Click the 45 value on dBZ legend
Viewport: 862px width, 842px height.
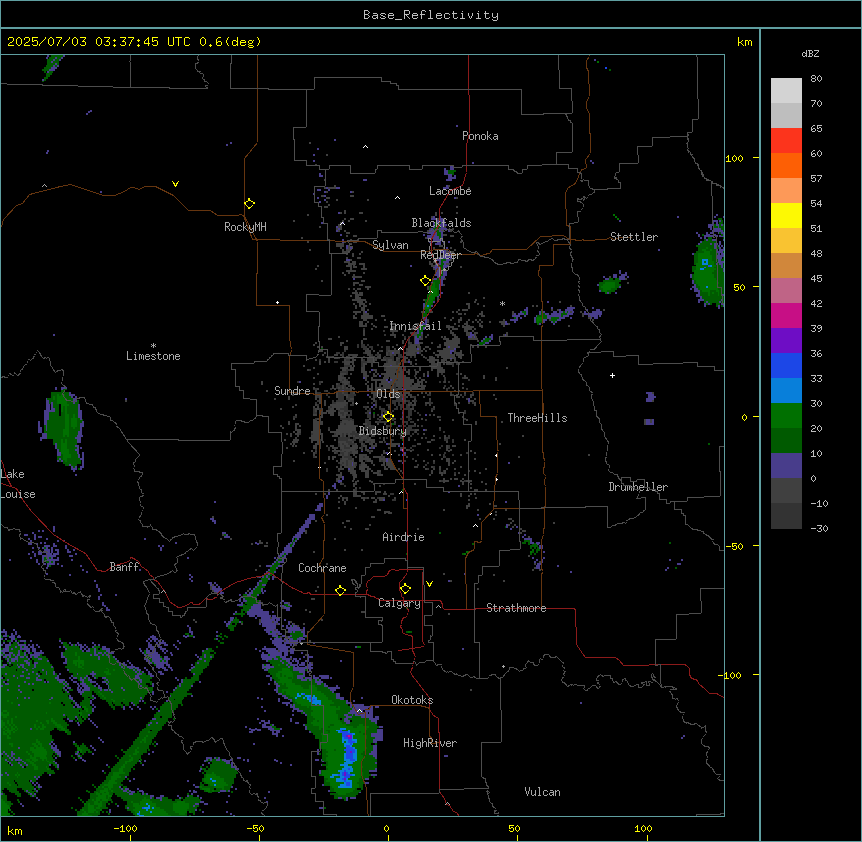coord(816,279)
